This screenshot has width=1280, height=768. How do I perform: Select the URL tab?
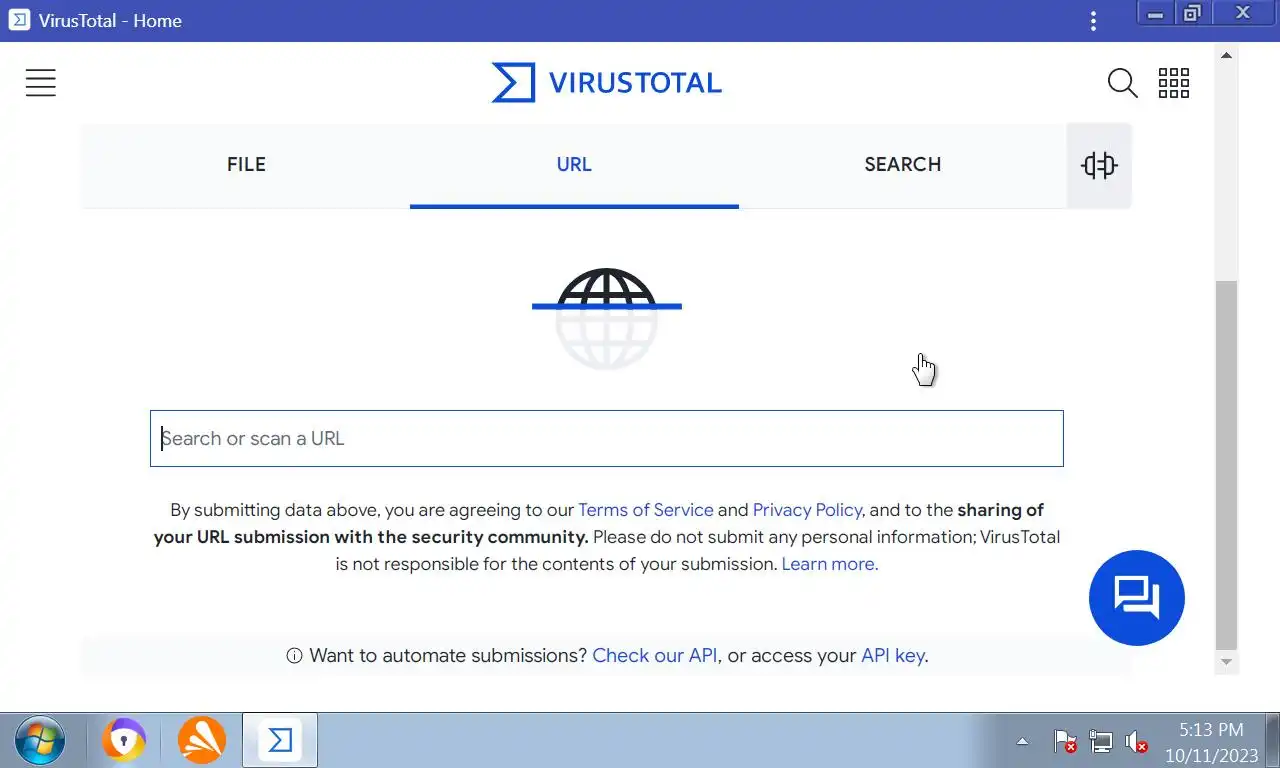click(x=574, y=165)
